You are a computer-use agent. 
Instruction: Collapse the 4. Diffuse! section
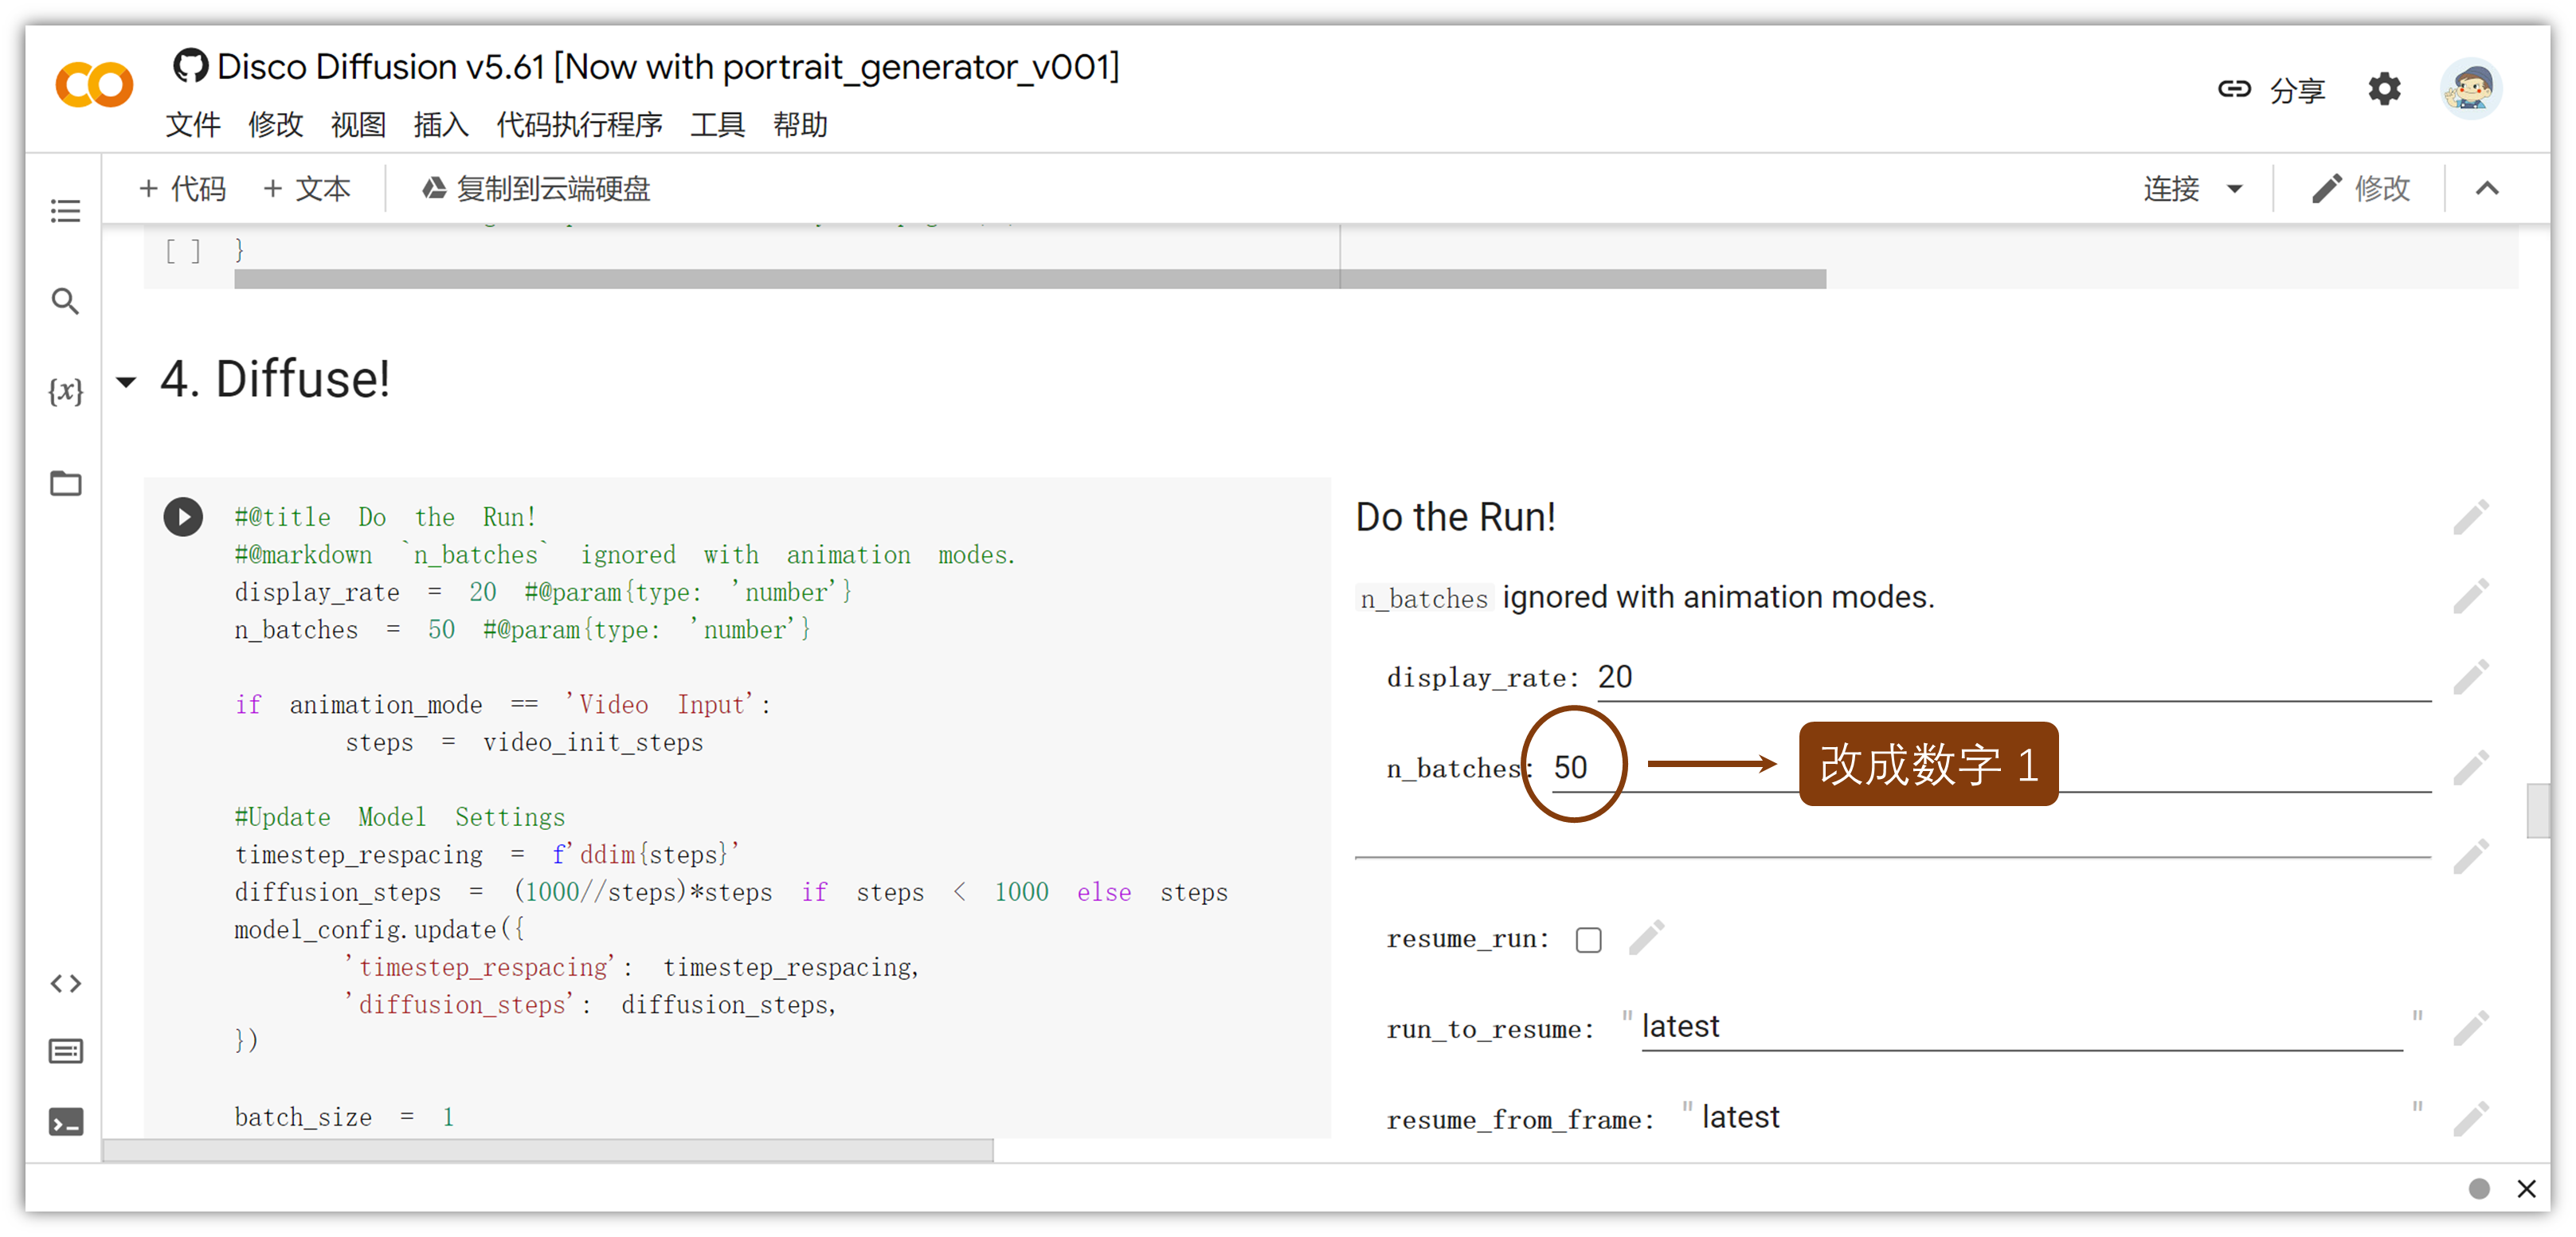[126, 381]
